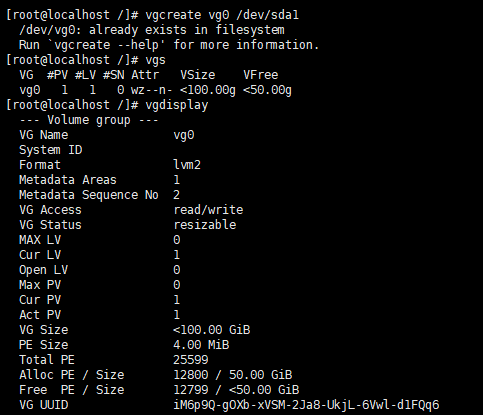Click the VG UUID string
483x415 pixels.
(306, 405)
